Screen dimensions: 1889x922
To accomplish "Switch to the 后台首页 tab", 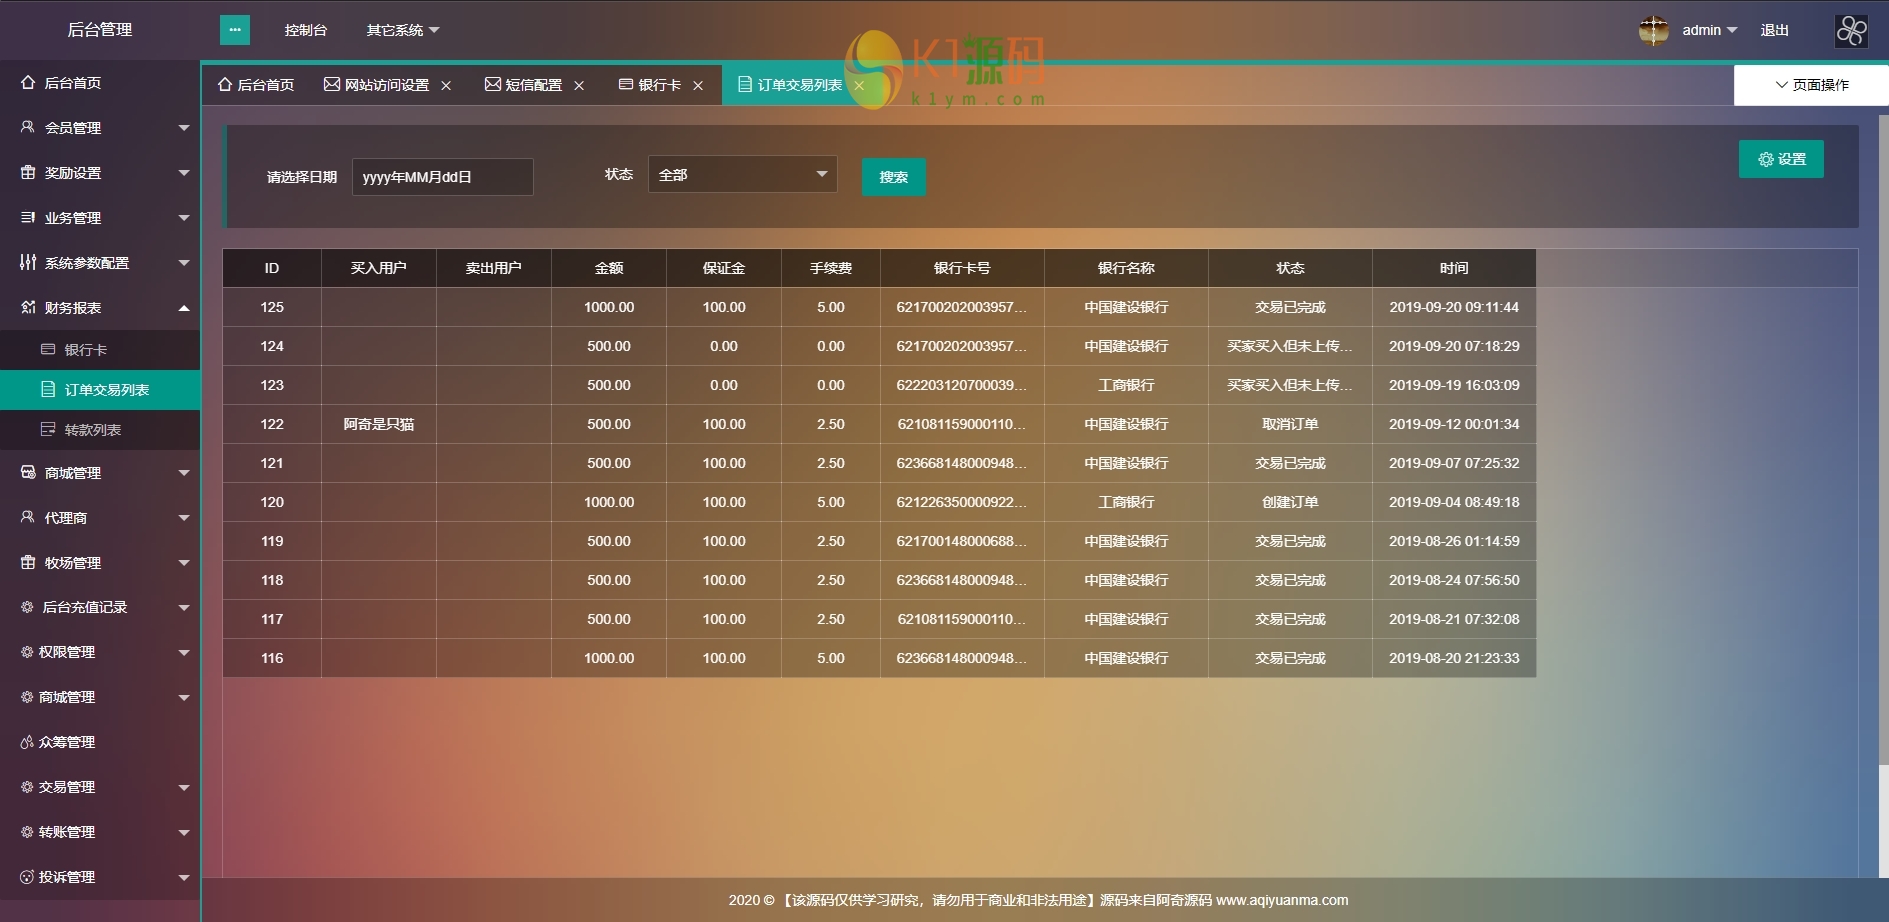I will 256,85.
